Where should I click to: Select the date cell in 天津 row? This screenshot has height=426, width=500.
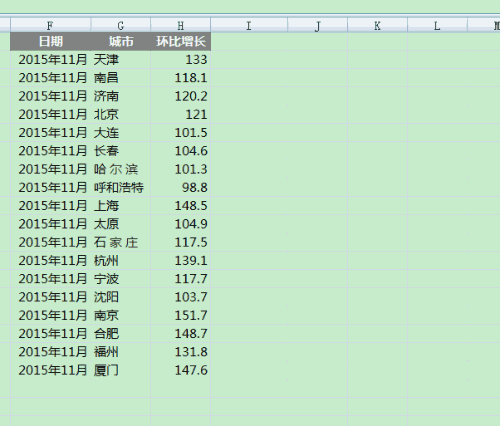coord(50,60)
